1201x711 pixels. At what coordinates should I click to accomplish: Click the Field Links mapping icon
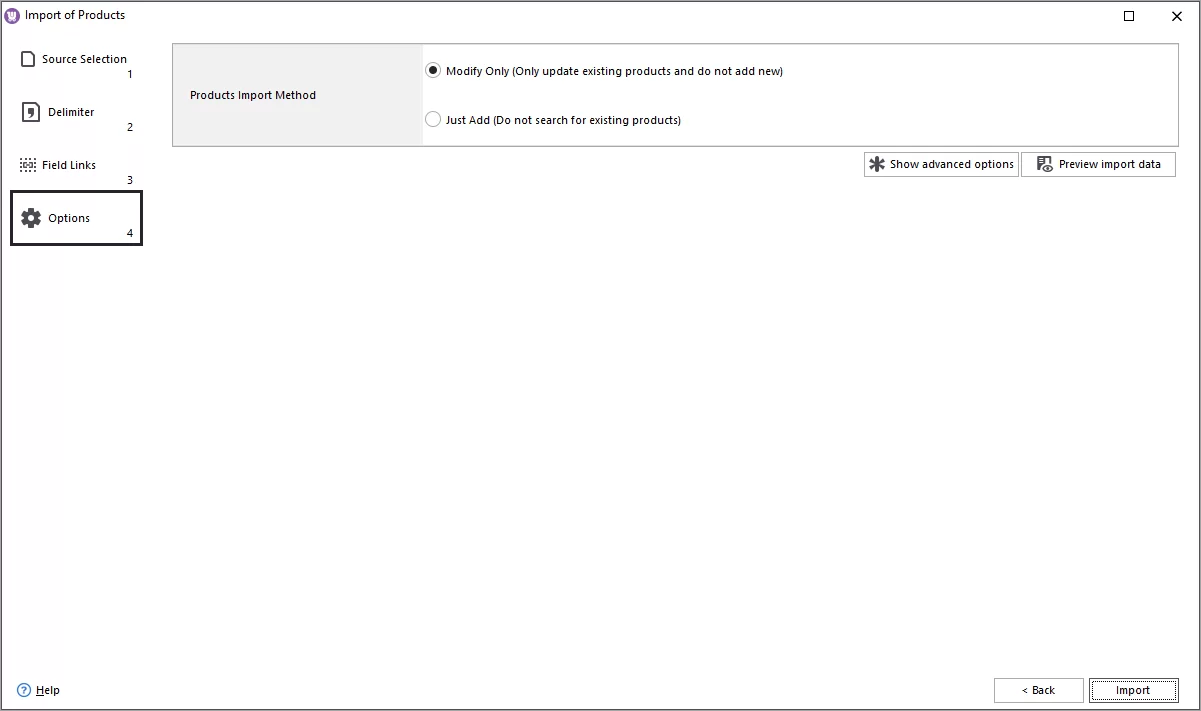(x=27, y=165)
